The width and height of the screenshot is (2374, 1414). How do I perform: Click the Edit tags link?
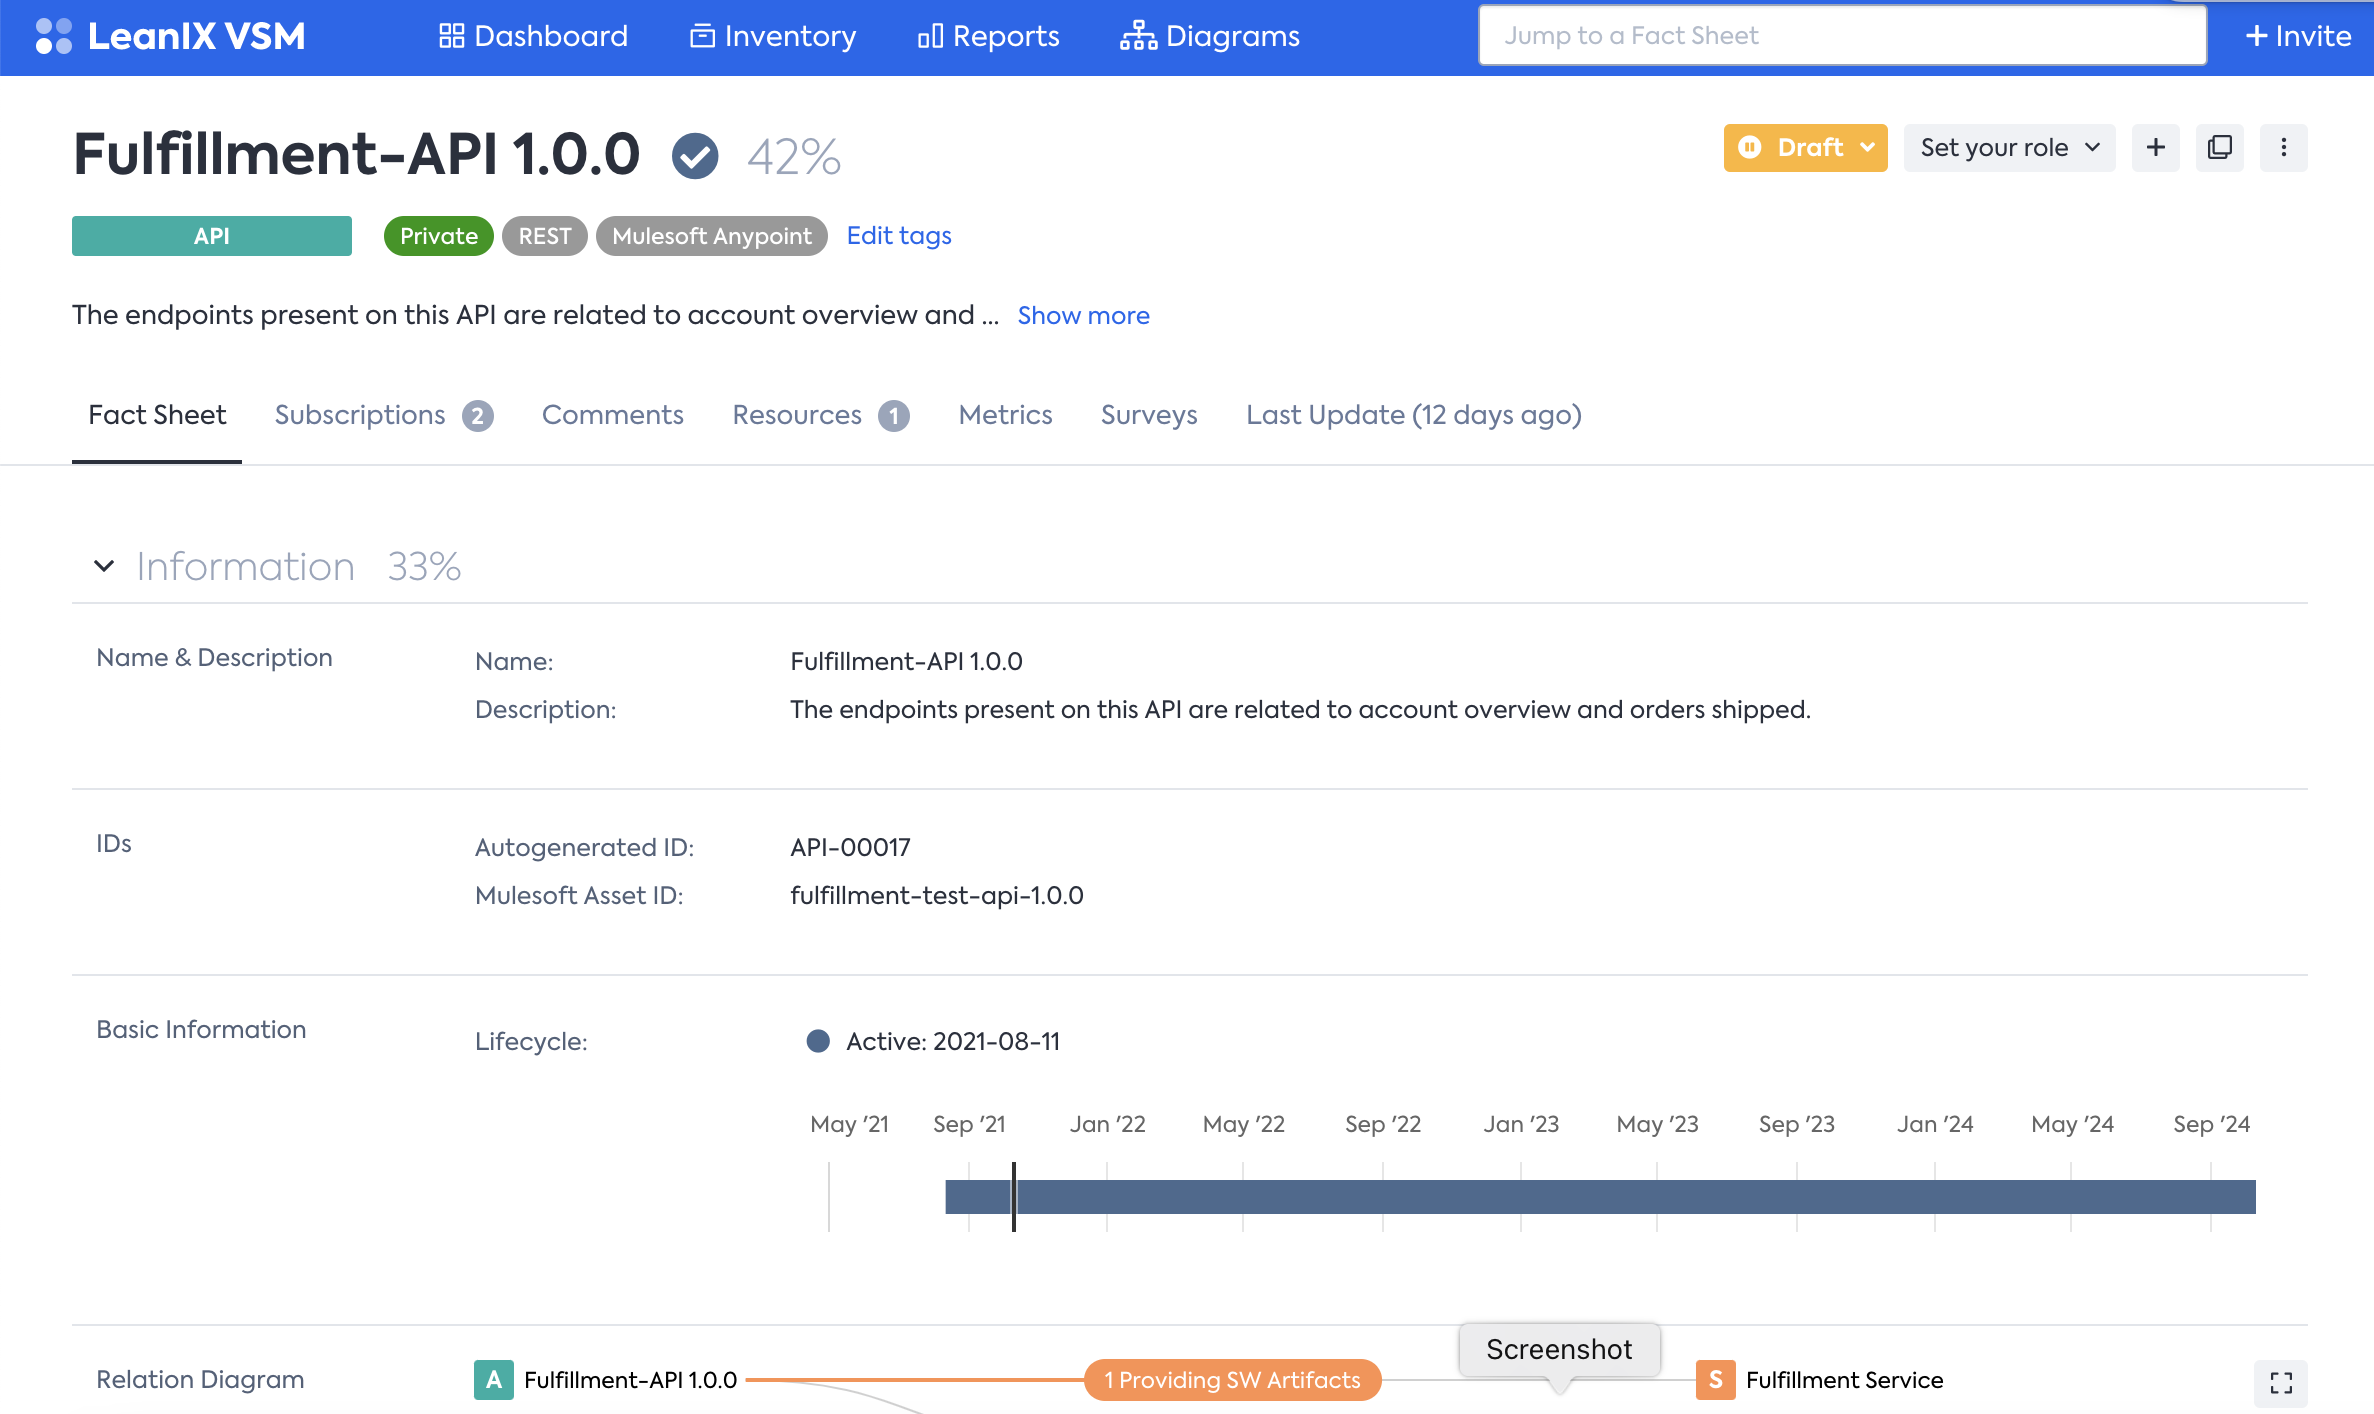click(x=898, y=236)
